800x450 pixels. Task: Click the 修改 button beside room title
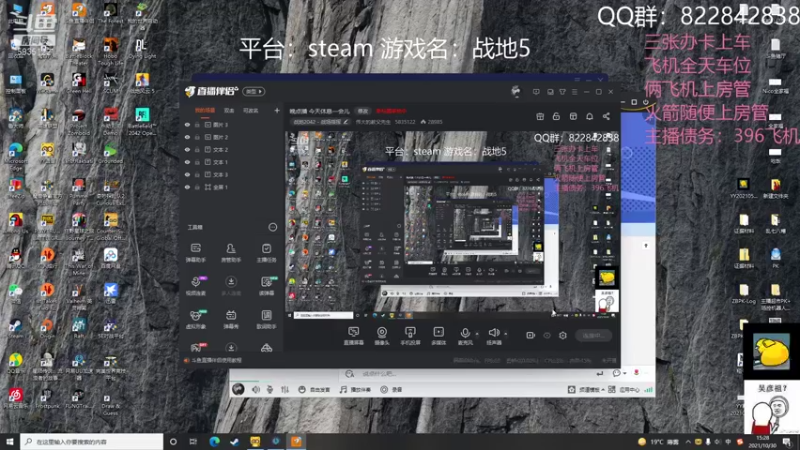[363, 111]
